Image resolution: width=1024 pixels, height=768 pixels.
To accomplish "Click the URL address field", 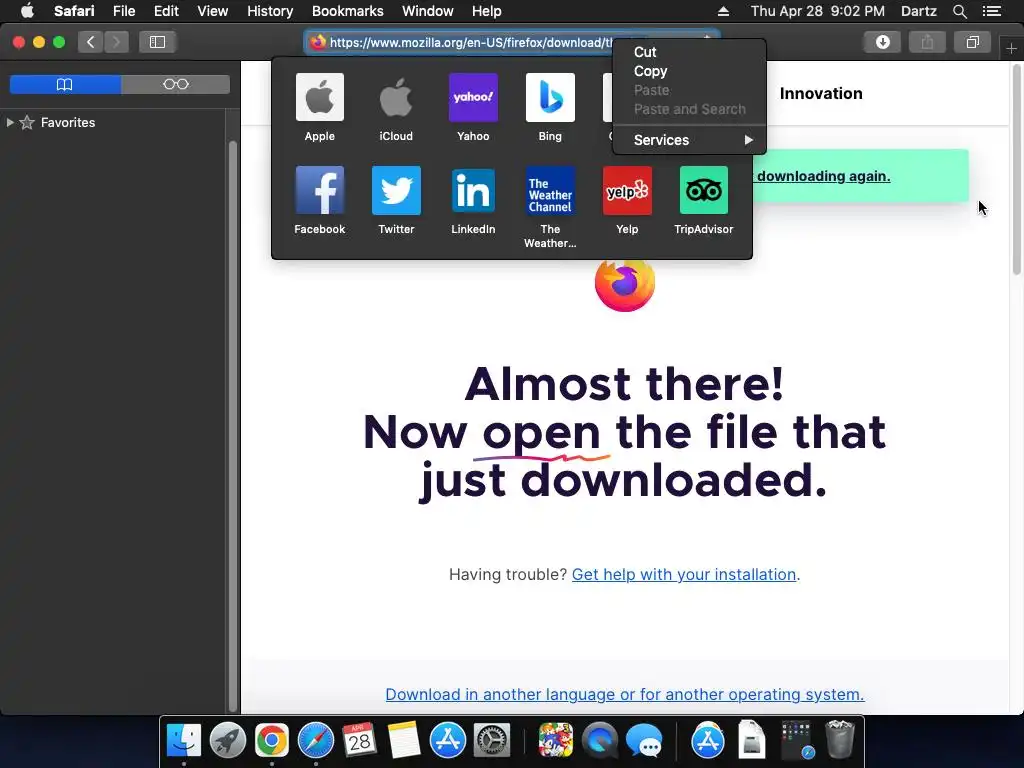I will pyautogui.click(x=512, y=42).
